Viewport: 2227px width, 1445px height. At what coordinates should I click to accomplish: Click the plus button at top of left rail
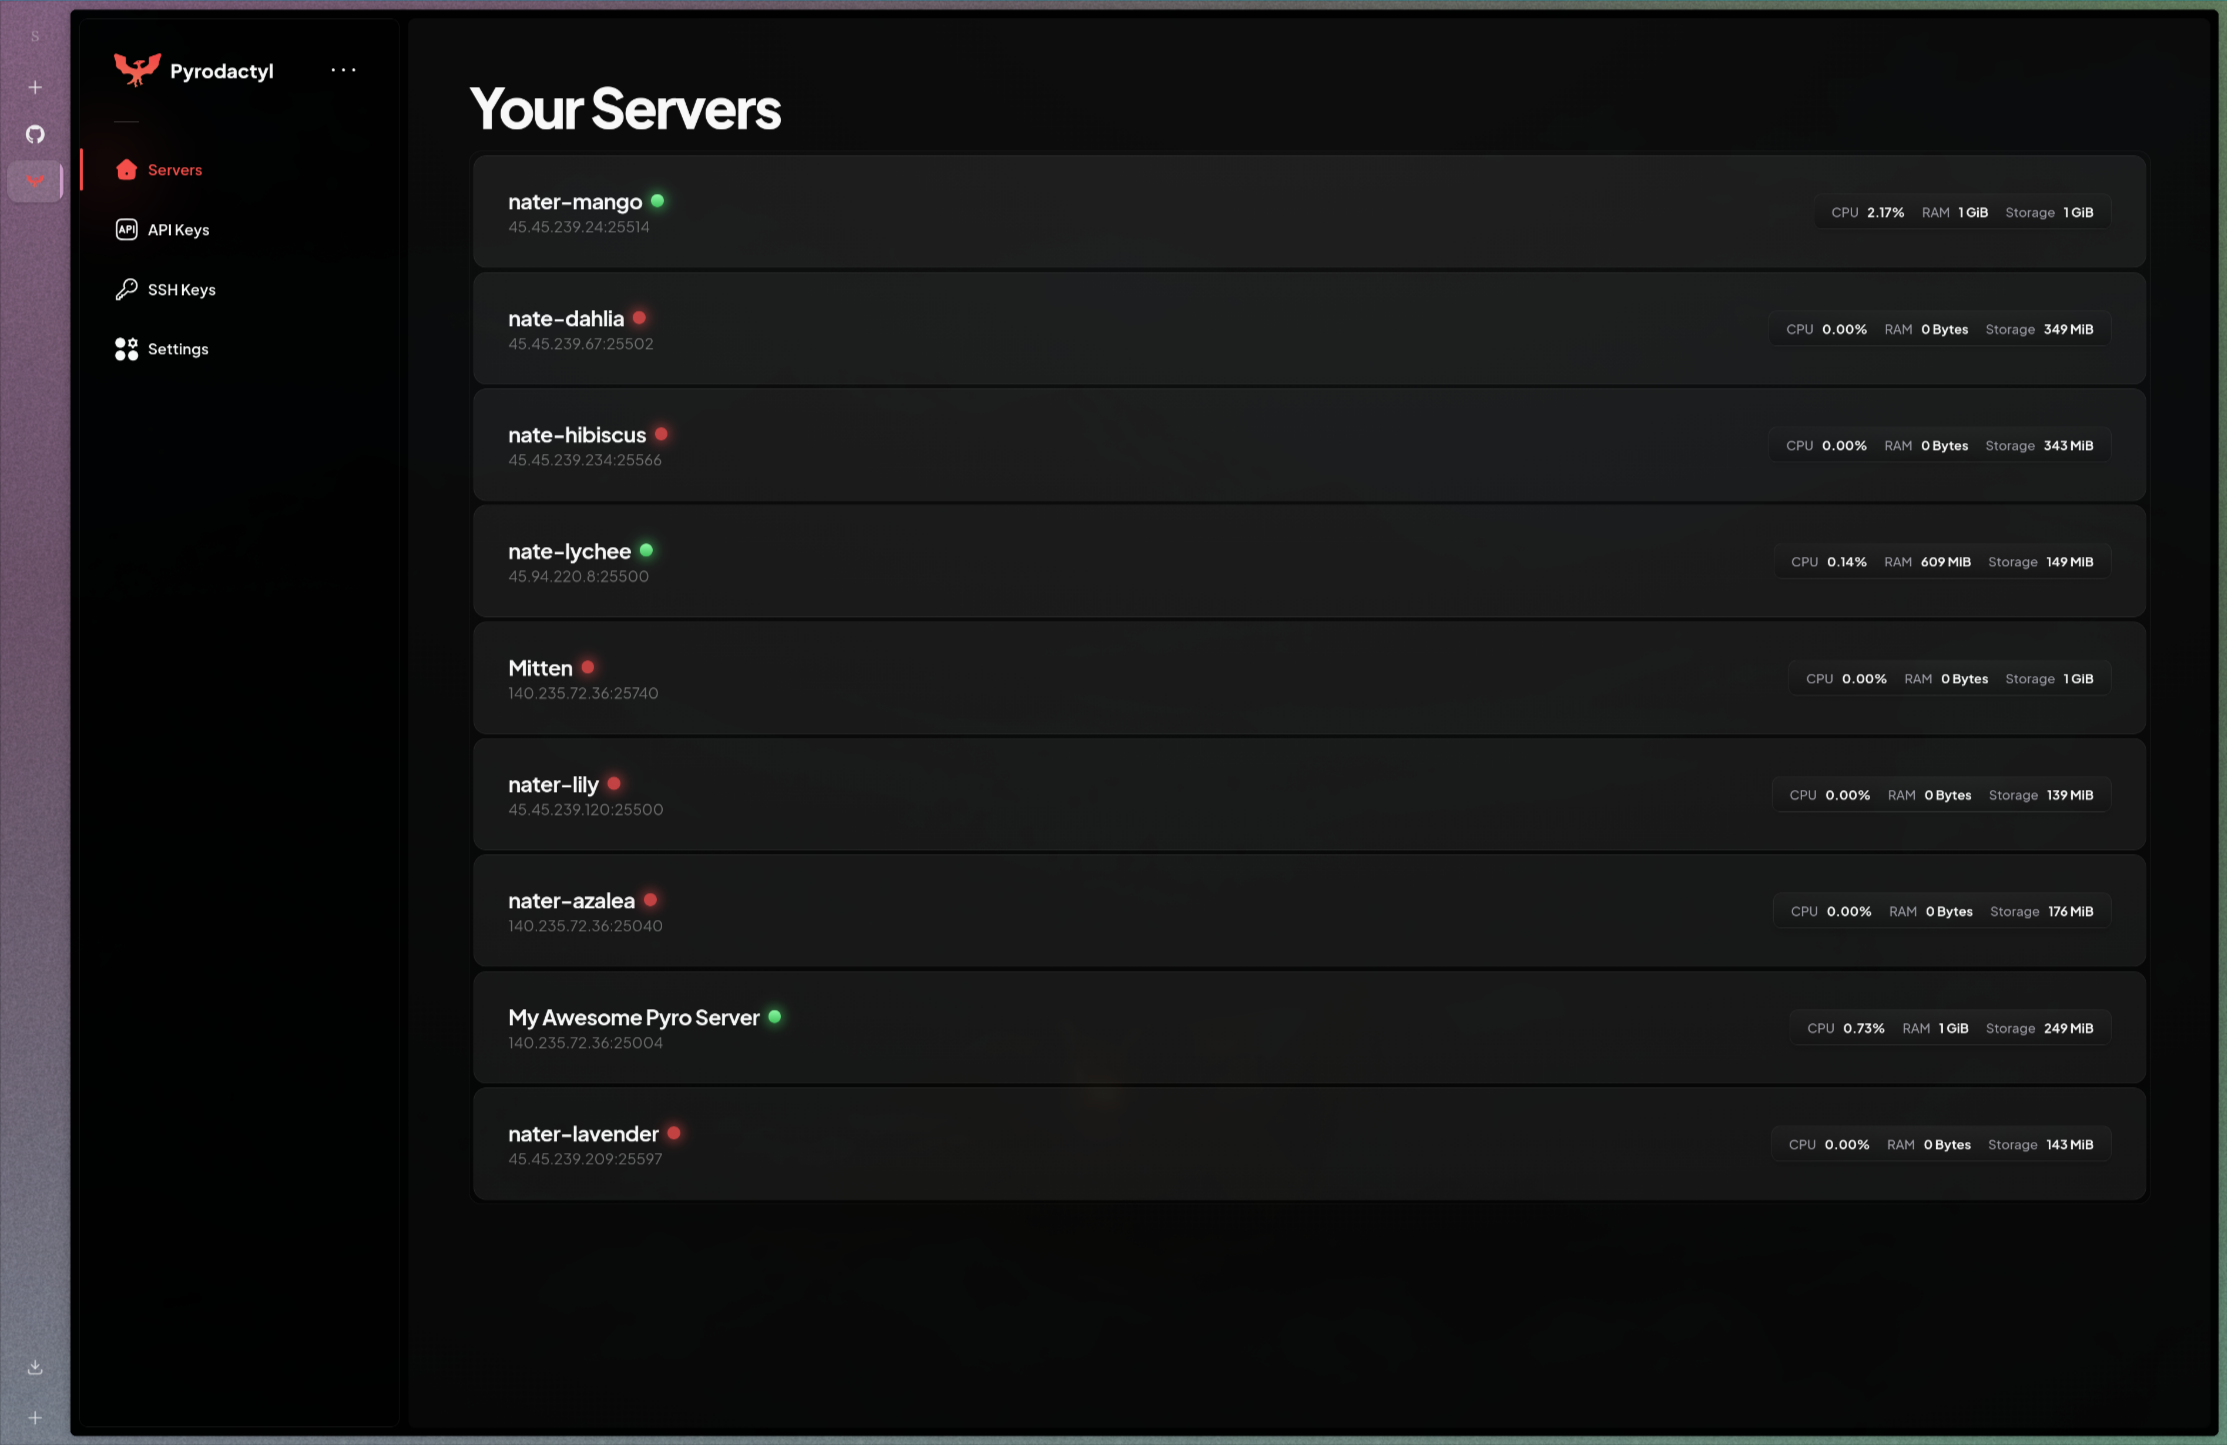(x=35, y=87)
